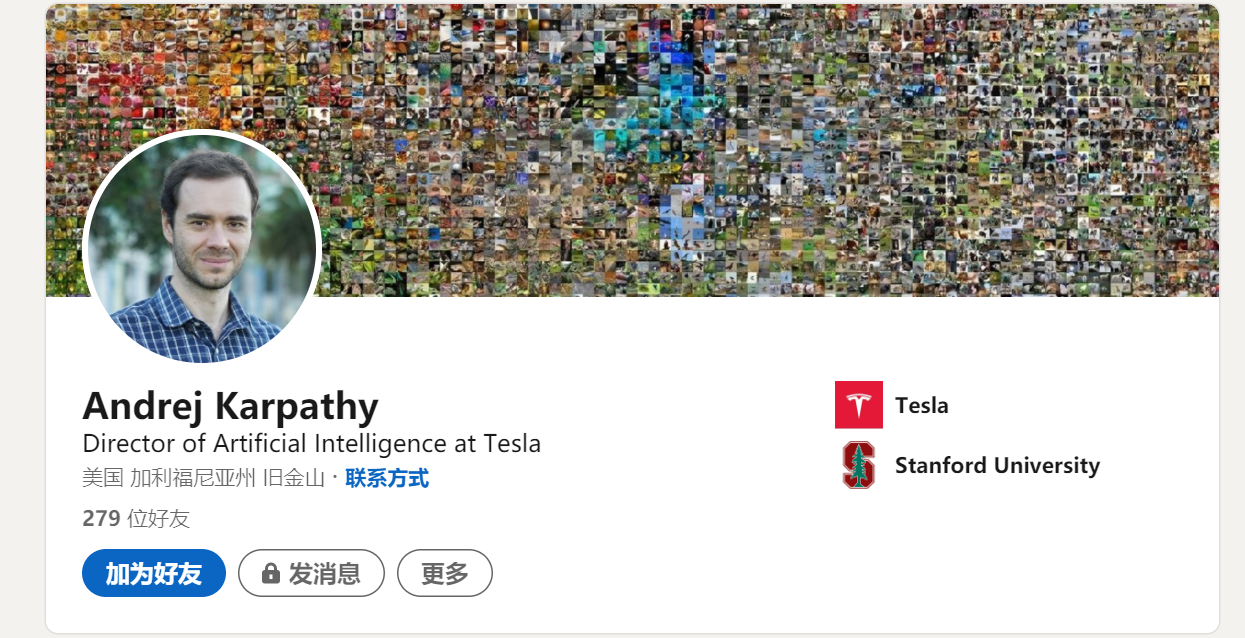
Task: Click the Stanford University tree logo
Action: [x=859, y=465]
